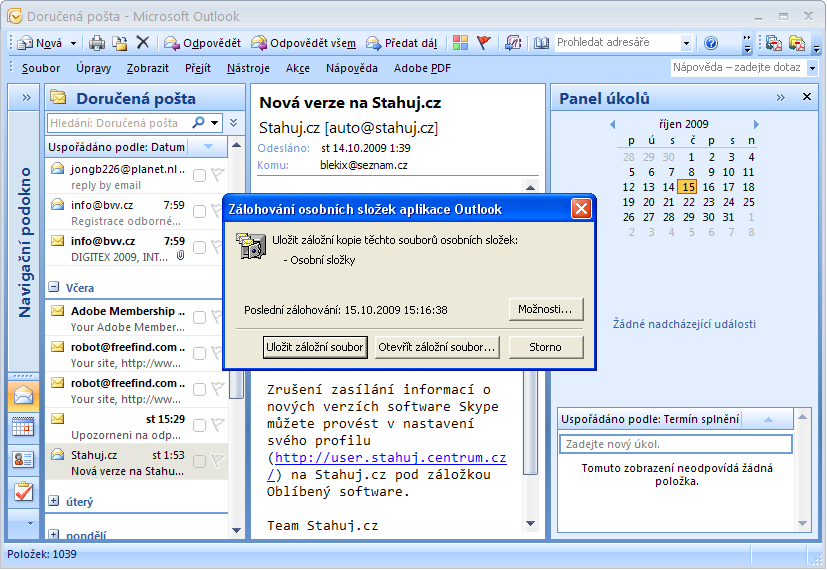Open navigation buttons configure arrow
This screenshot has height=570, width=827.
pos(30,524)
